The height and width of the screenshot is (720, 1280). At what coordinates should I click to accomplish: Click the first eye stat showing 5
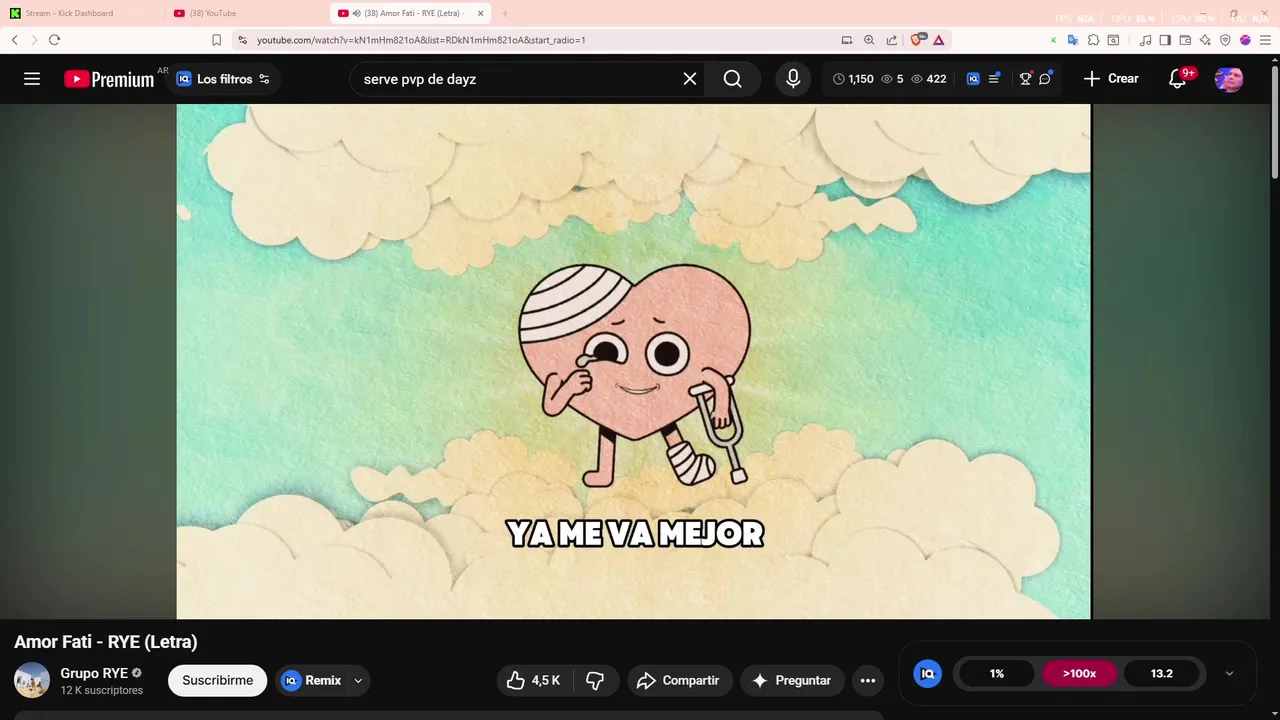[x=892, y=79]
